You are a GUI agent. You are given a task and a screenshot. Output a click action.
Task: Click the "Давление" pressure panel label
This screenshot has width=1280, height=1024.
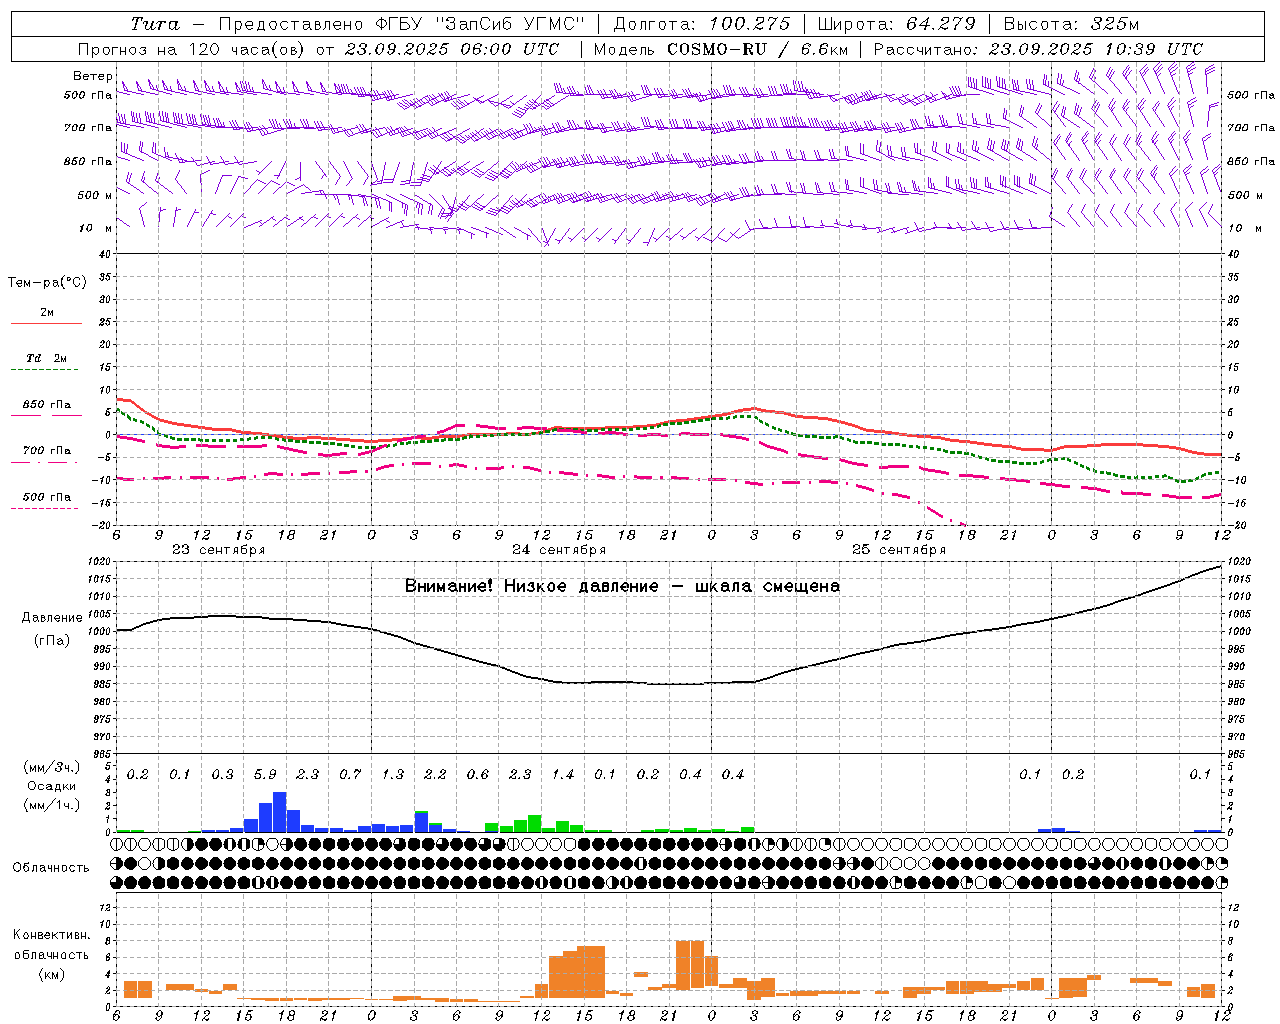pos(52,618)
